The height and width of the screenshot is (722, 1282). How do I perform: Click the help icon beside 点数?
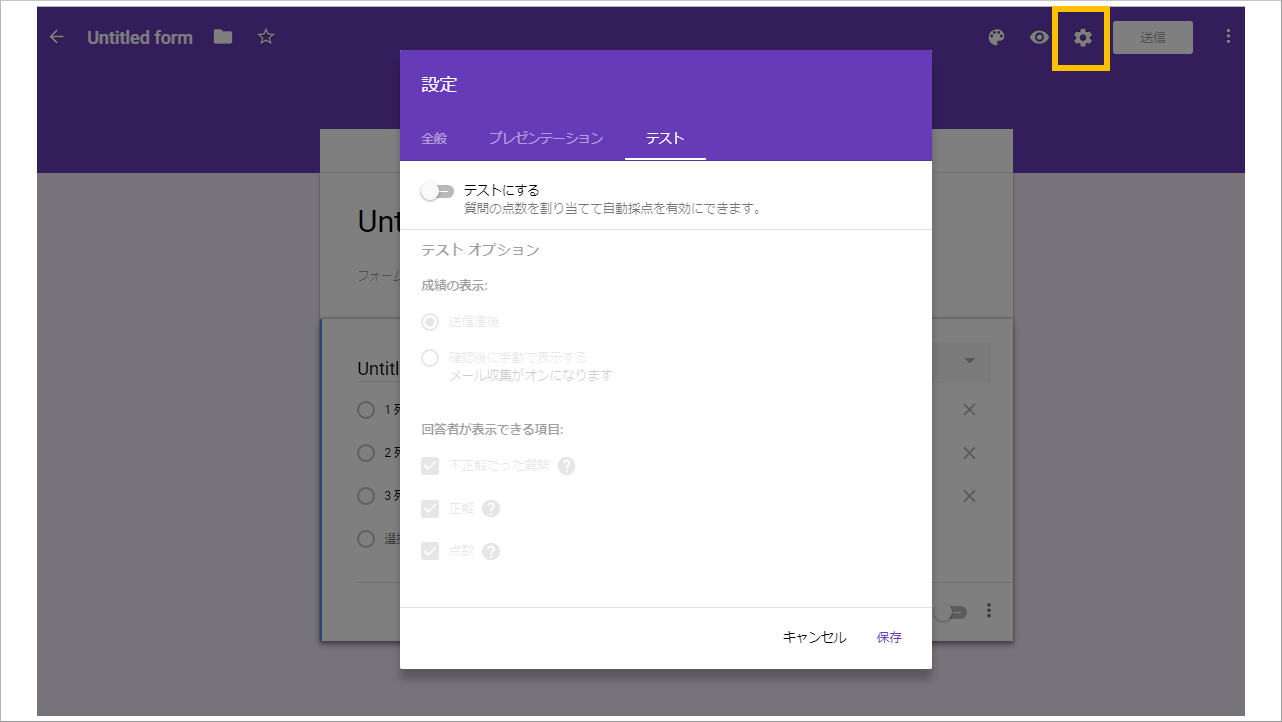coord(490,550)
